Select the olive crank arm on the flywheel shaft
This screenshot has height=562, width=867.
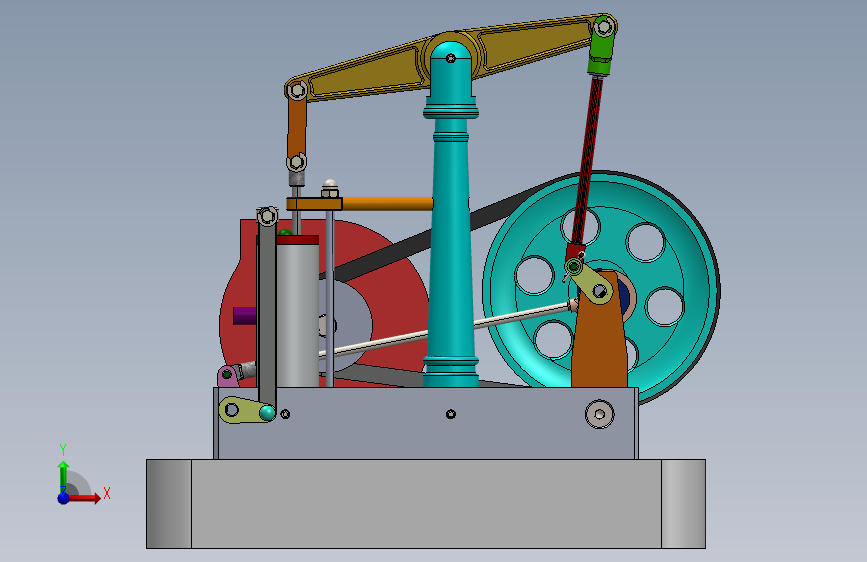(591, 283)
